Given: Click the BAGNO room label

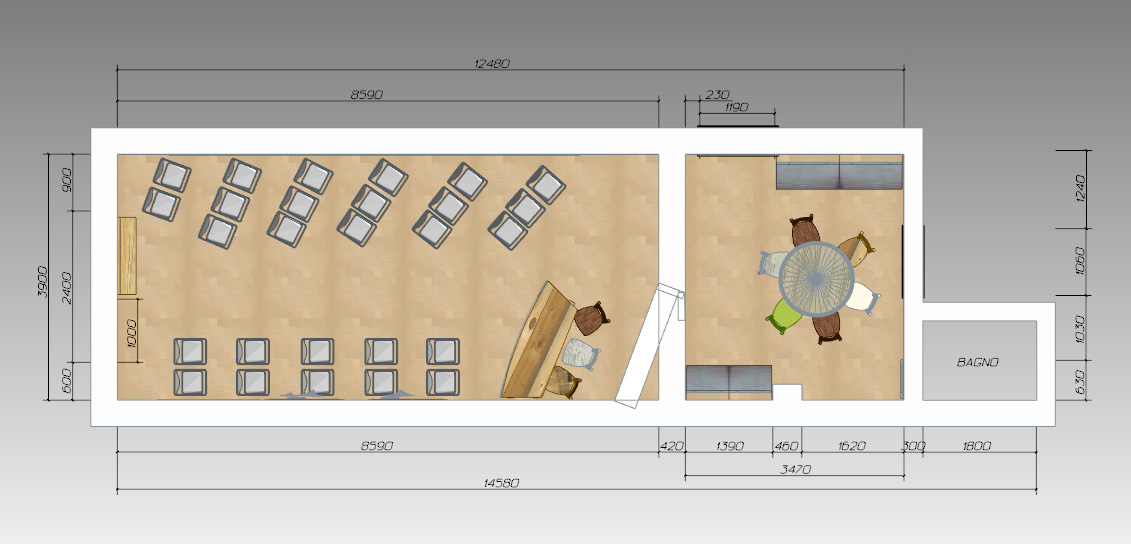Looking at the screenshot, I should [x=978, y=362].
